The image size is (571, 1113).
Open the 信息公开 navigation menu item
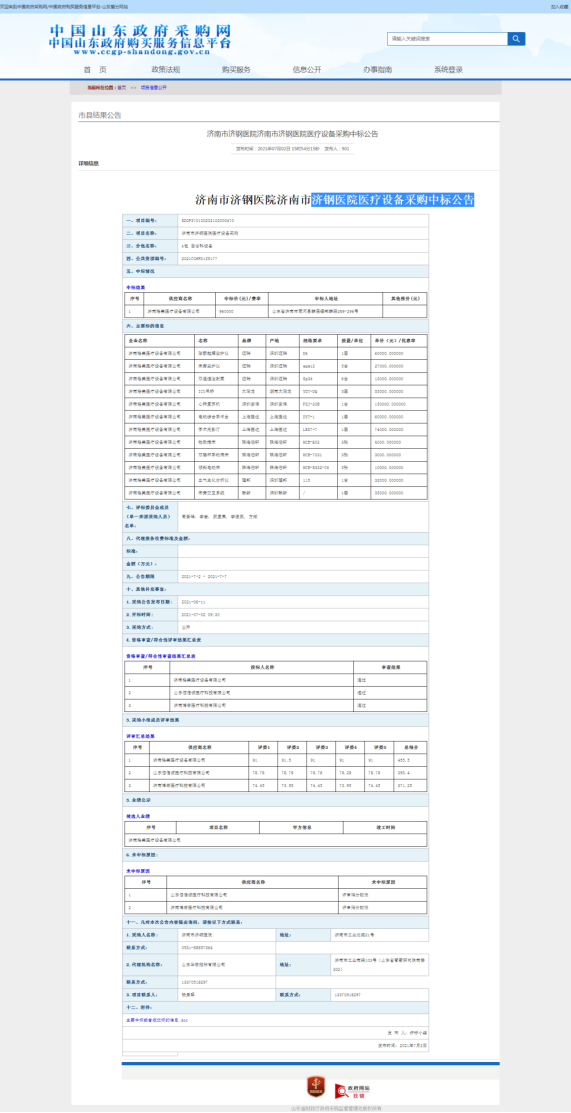(307, 70)
